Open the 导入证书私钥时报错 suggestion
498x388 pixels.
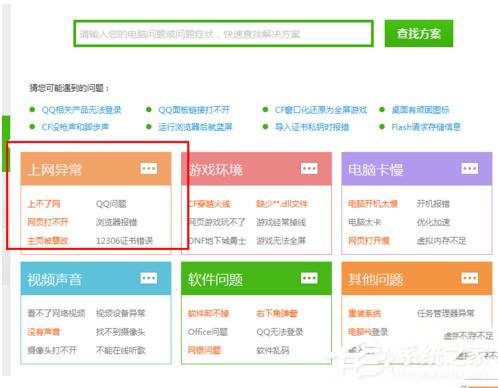click(312, 127)
